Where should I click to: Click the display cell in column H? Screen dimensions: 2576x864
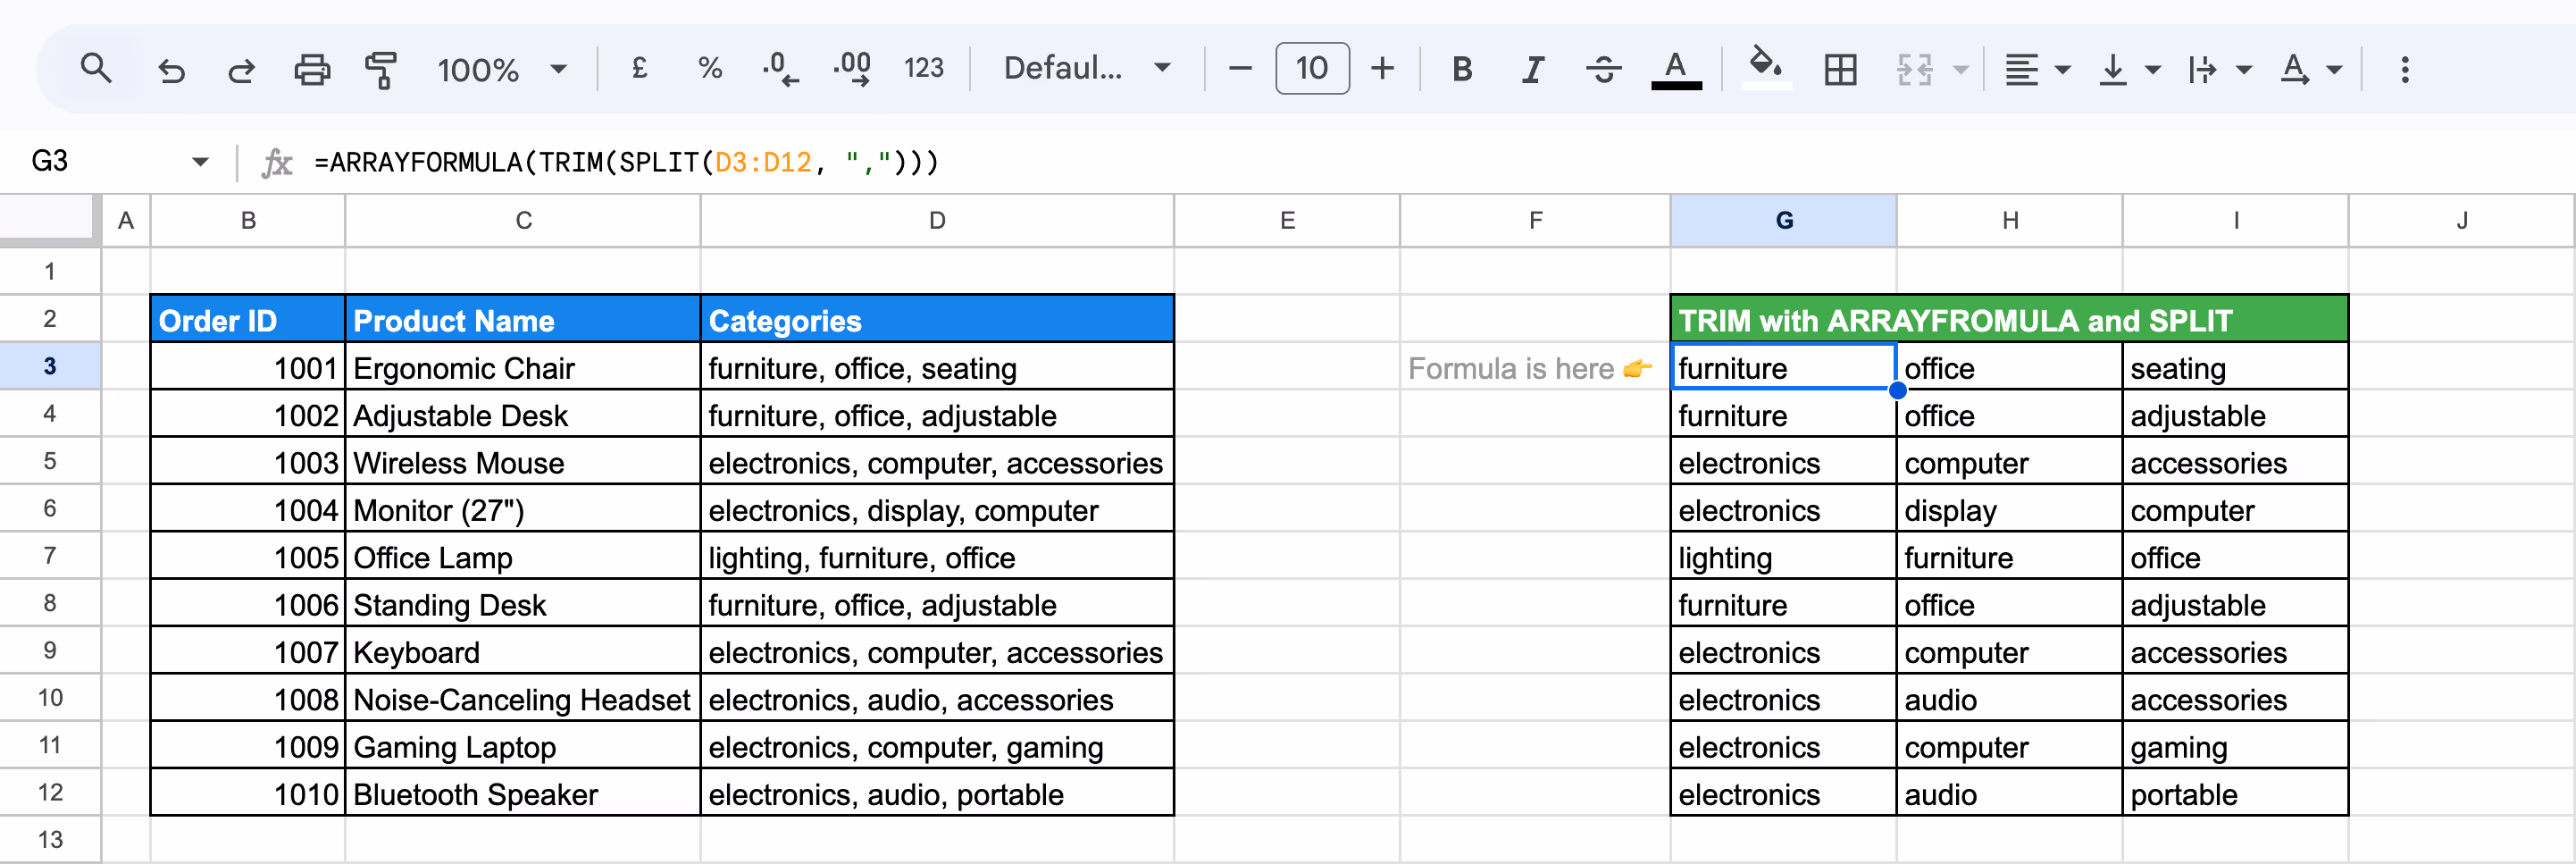(2009, 510)
